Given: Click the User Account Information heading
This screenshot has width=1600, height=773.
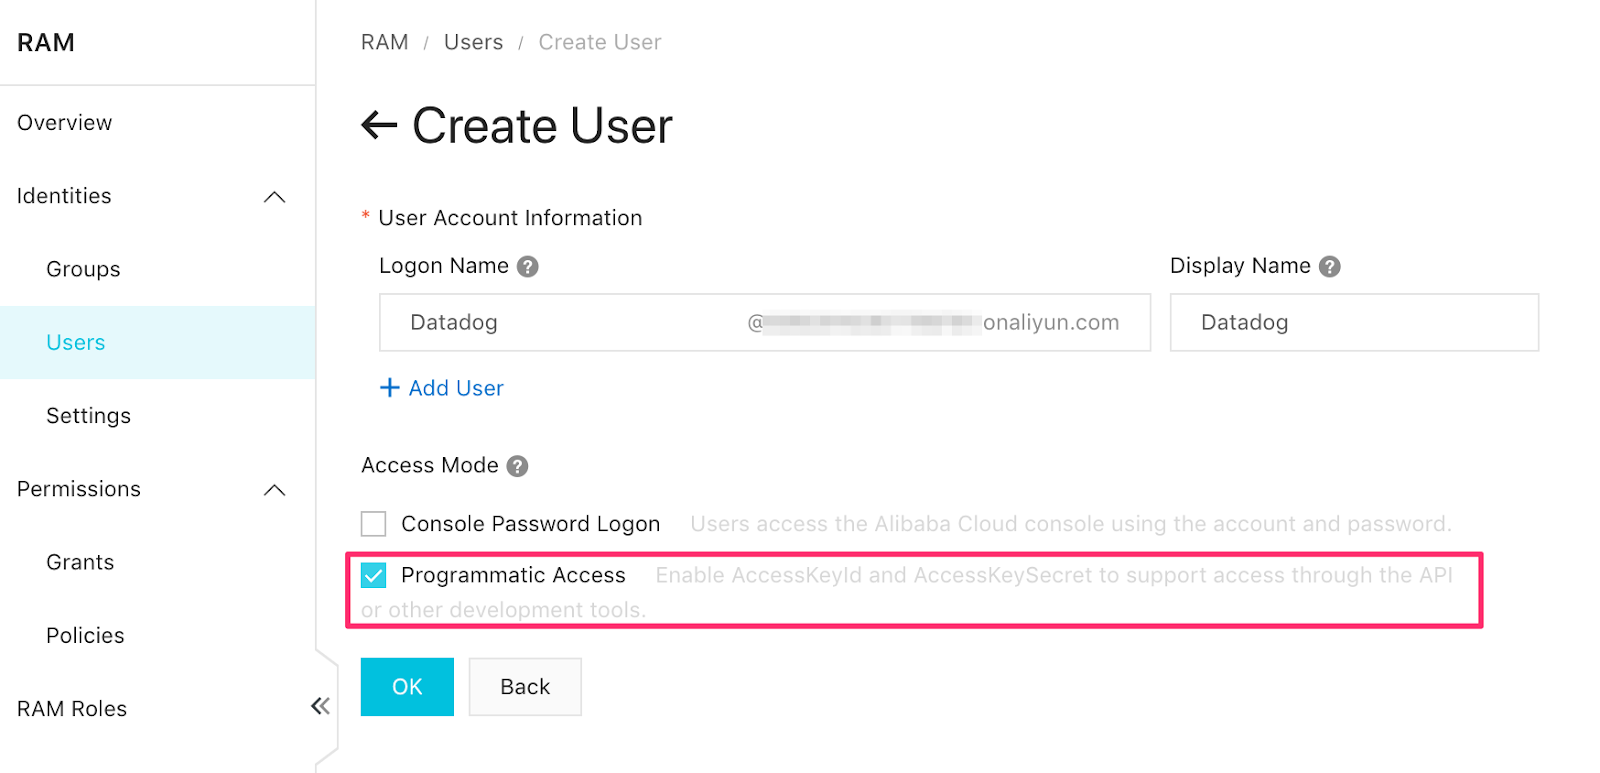Looking at the screenshot, I should click(x=510, y=218).
